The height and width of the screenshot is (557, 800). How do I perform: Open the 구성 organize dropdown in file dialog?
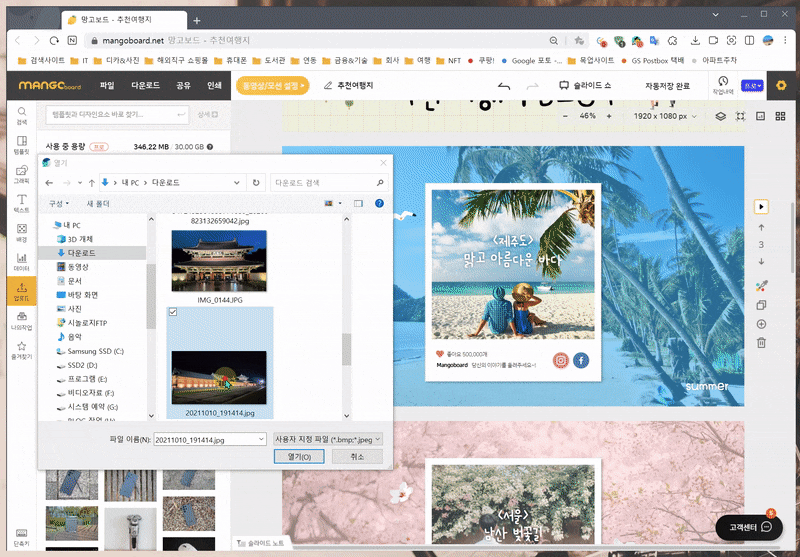tap(59, 204)
